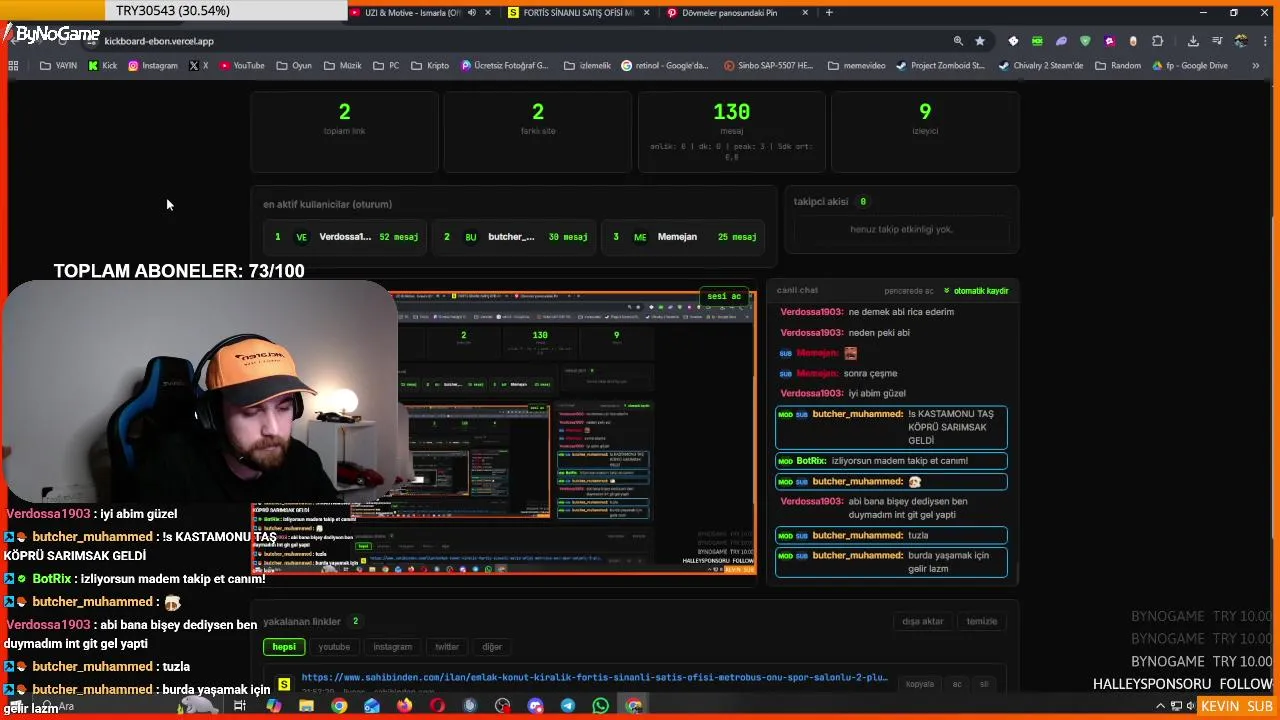Open the sahibinden.com captured link
1280x720 pixels.
(595, 677)
